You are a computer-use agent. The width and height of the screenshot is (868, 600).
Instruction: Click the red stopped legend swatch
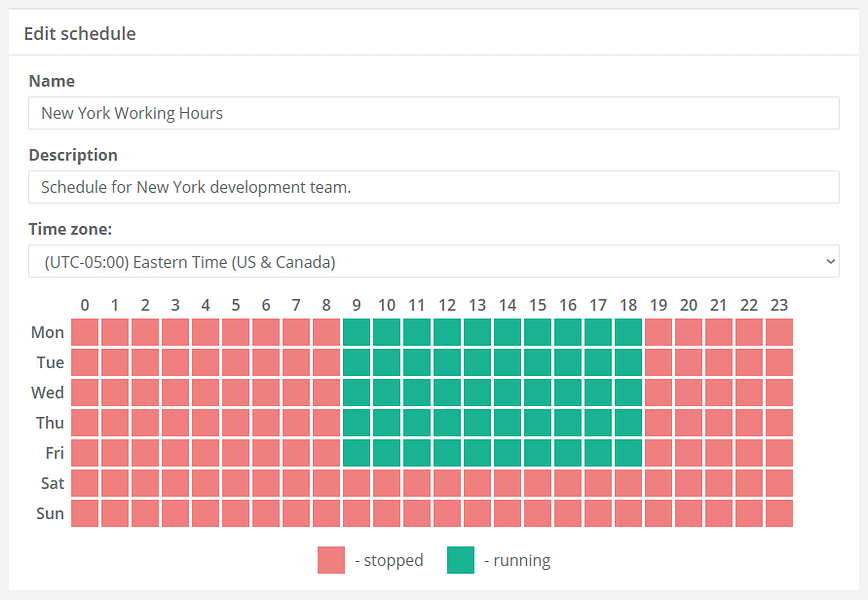click(x=332, y=560)
